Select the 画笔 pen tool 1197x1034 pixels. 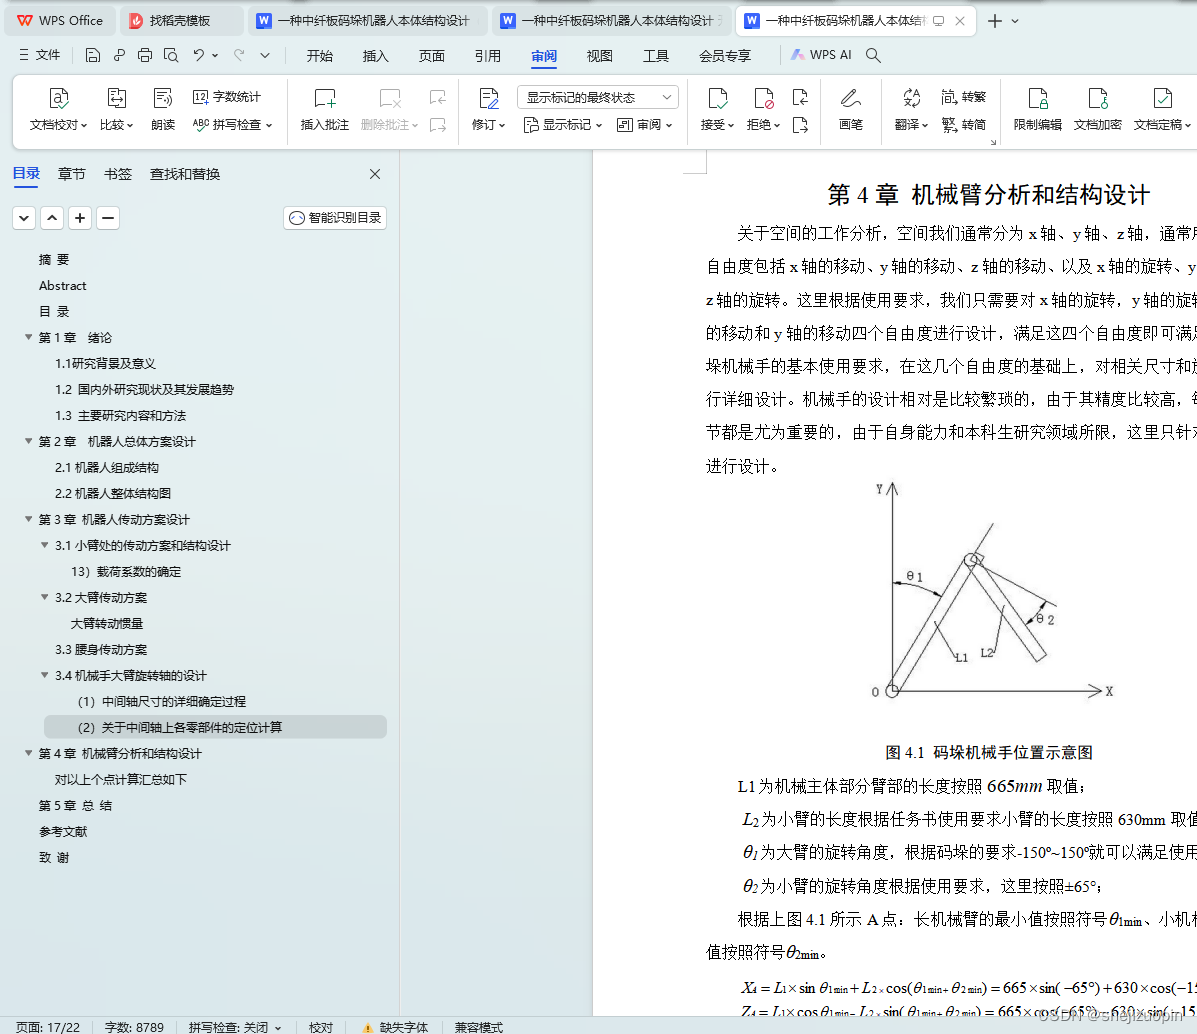(850, 109)
